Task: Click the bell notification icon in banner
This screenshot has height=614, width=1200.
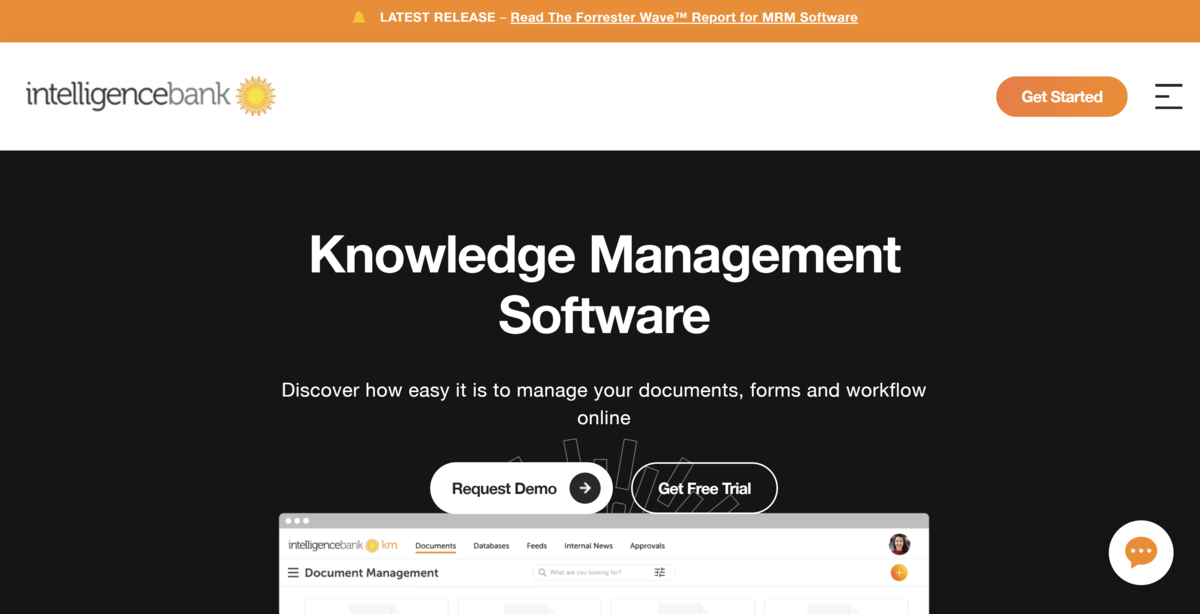Action: (359, 17)
